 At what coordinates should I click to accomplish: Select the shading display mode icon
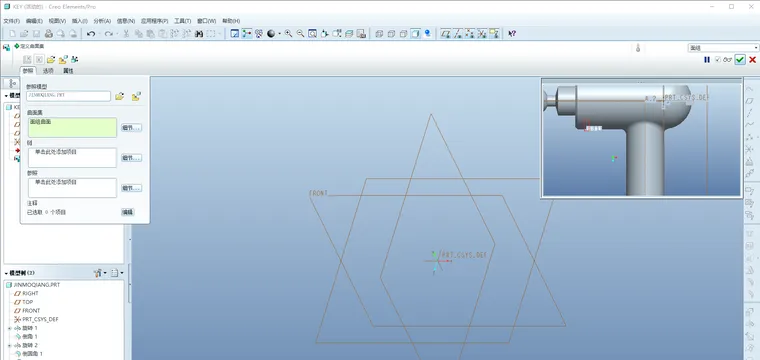point(415,33)
